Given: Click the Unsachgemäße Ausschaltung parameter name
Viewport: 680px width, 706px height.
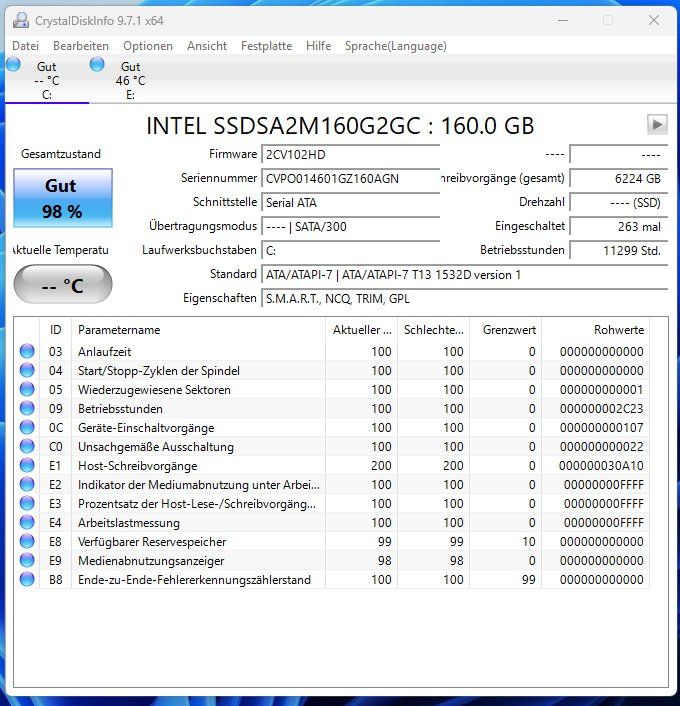Looking at the screenshot, I should pos(156,447).
